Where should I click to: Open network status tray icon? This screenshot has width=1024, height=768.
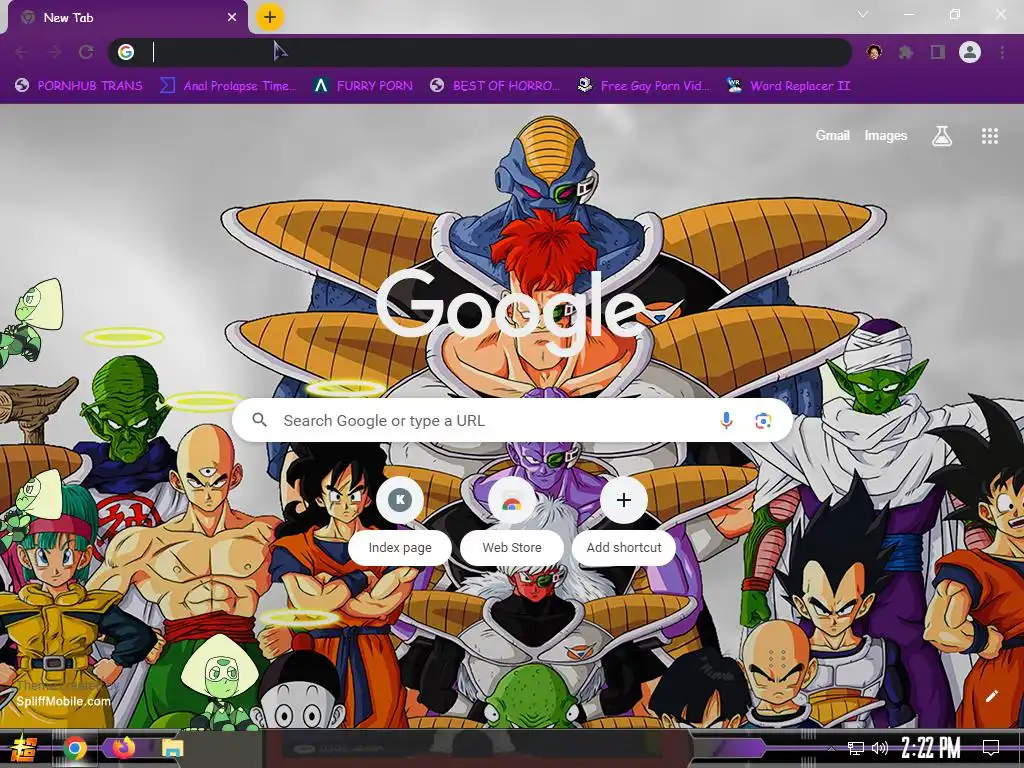tap(856, 748)
